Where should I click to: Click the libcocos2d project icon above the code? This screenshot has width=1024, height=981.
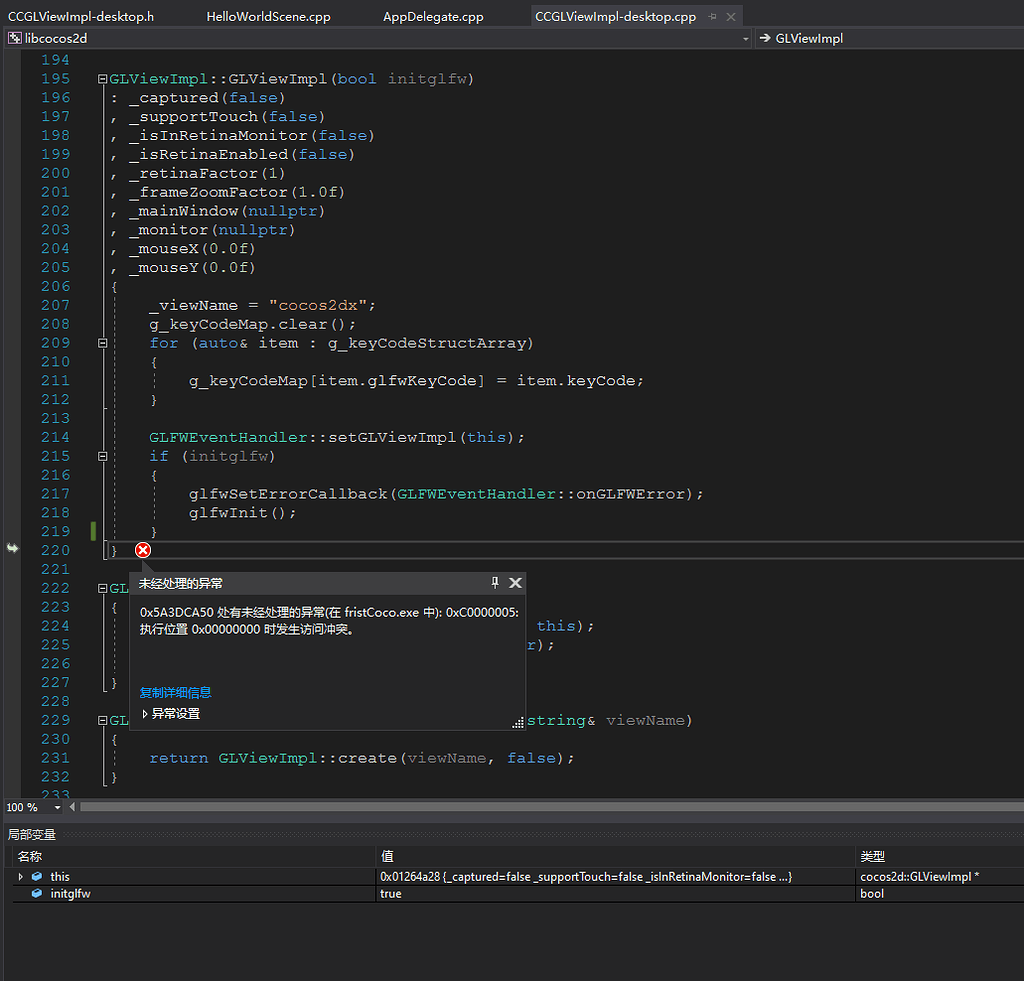[12, 36]
